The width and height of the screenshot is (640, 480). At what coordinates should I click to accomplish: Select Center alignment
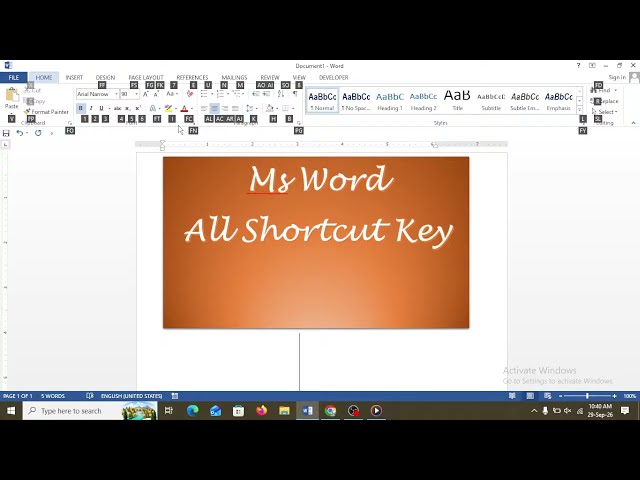click(214, 108)
